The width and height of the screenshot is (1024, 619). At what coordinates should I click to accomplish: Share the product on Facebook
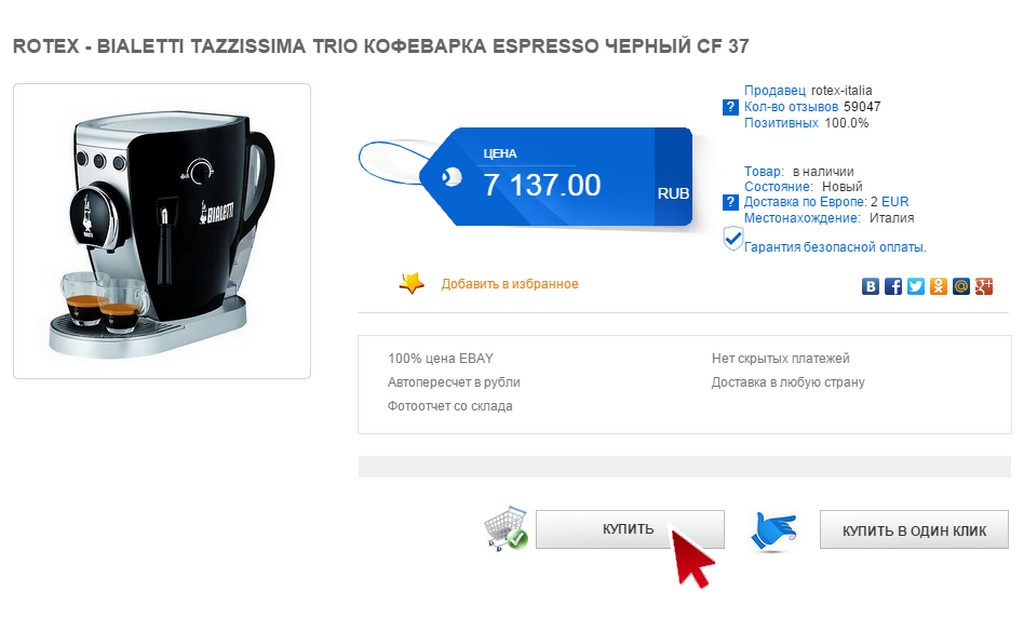pos(893,287)
